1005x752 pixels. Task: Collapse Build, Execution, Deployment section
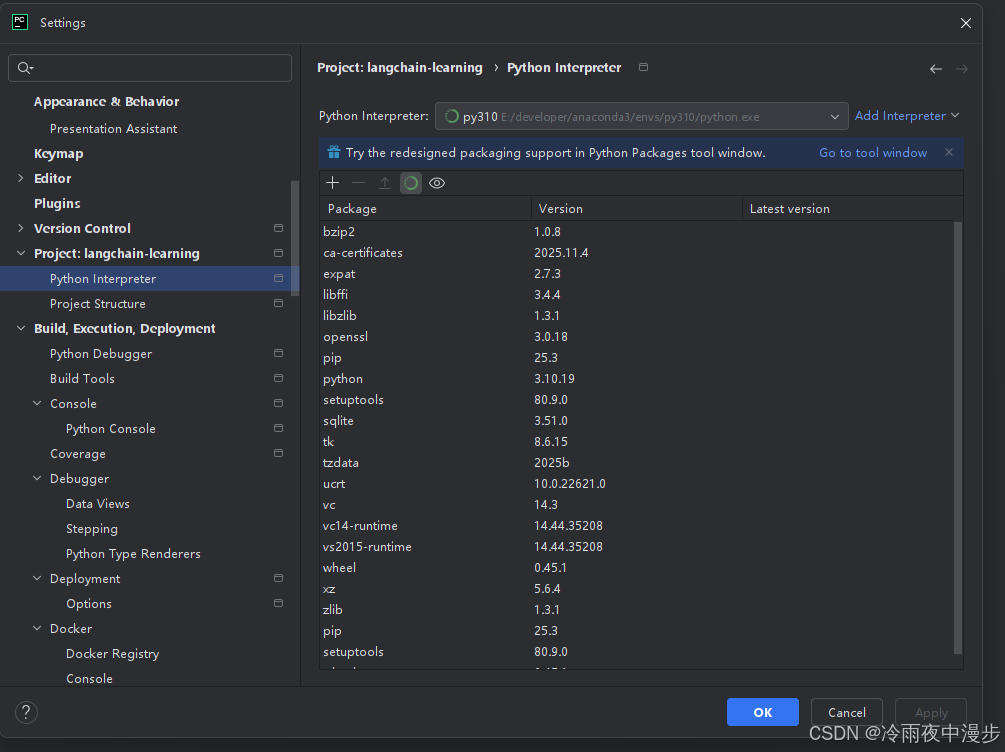click(21, 328)
